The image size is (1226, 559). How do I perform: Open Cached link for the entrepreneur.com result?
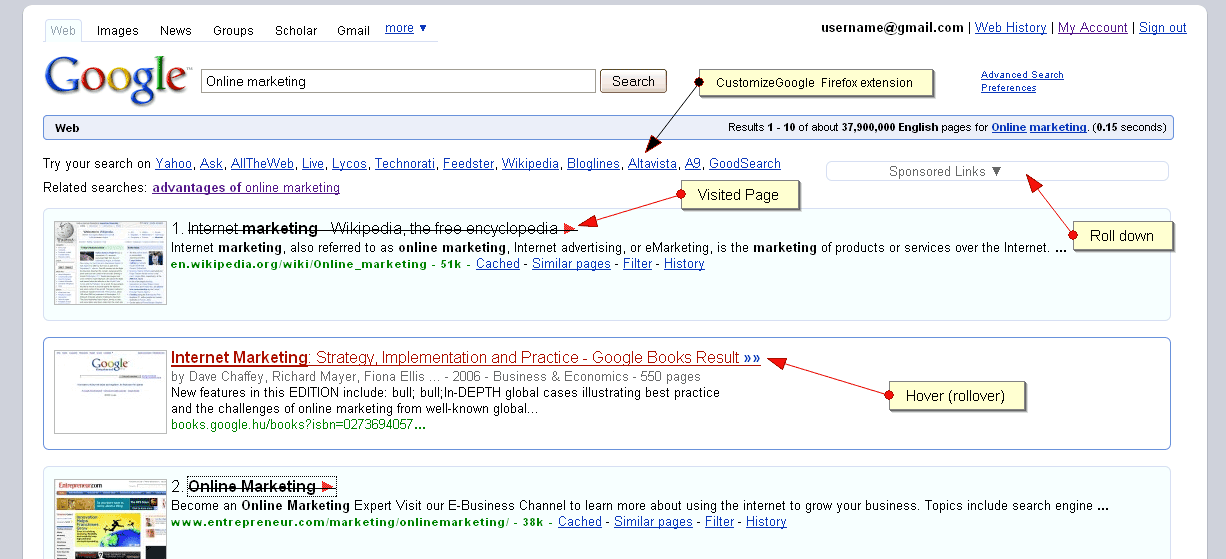point(580,522)
